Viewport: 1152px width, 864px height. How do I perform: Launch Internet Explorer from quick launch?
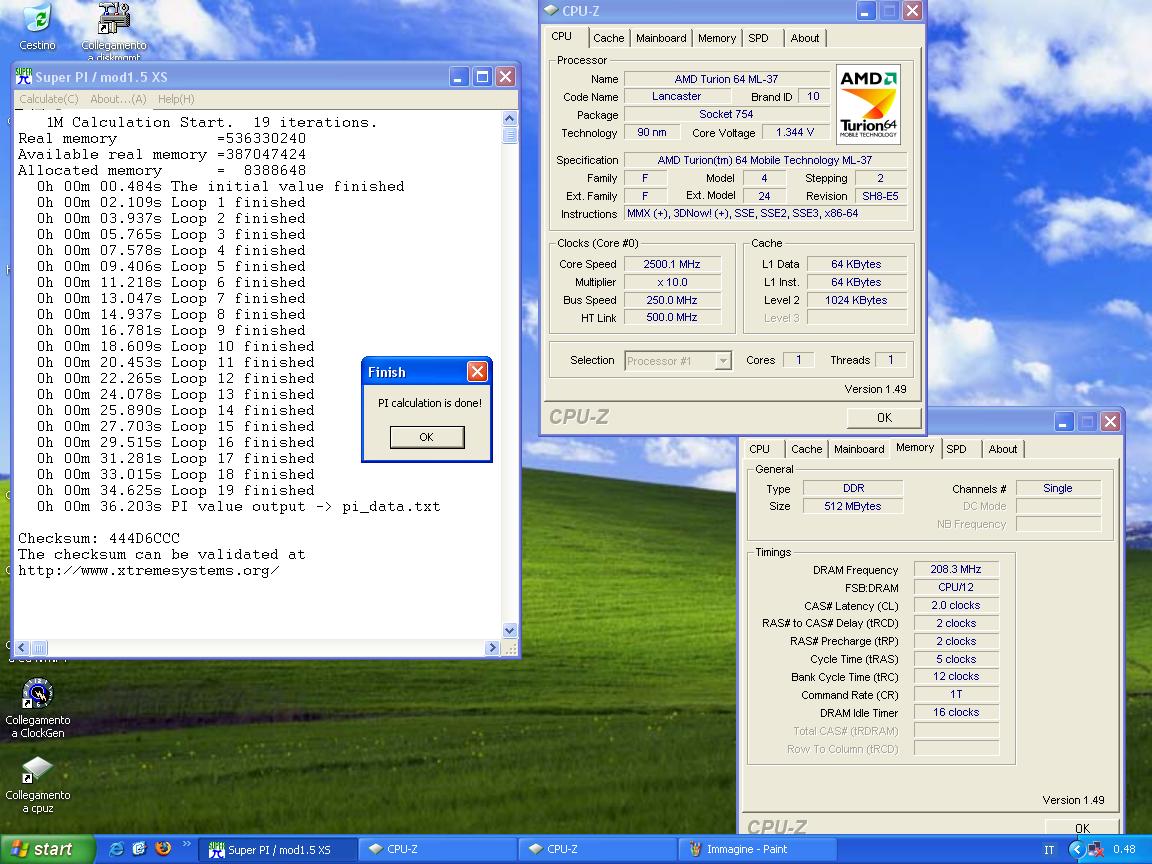click(x=116, y=849)
